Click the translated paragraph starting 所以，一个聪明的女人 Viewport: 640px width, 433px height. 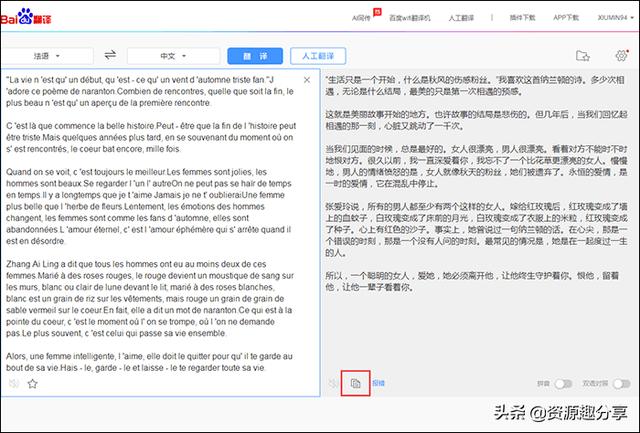coord(472,281)
